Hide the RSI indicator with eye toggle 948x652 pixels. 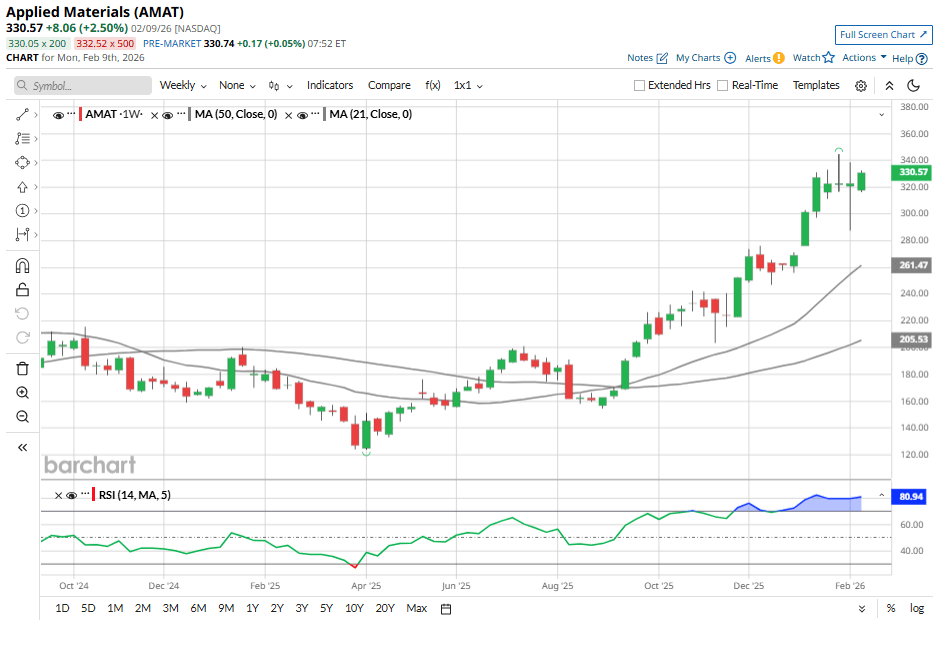click(x=70, y=496)
